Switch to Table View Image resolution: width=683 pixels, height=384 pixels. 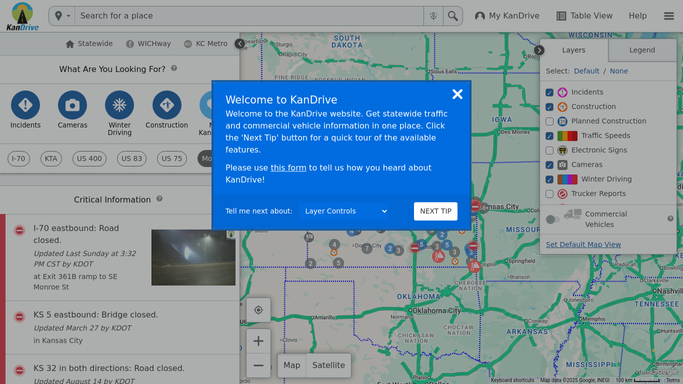point(584,16)
